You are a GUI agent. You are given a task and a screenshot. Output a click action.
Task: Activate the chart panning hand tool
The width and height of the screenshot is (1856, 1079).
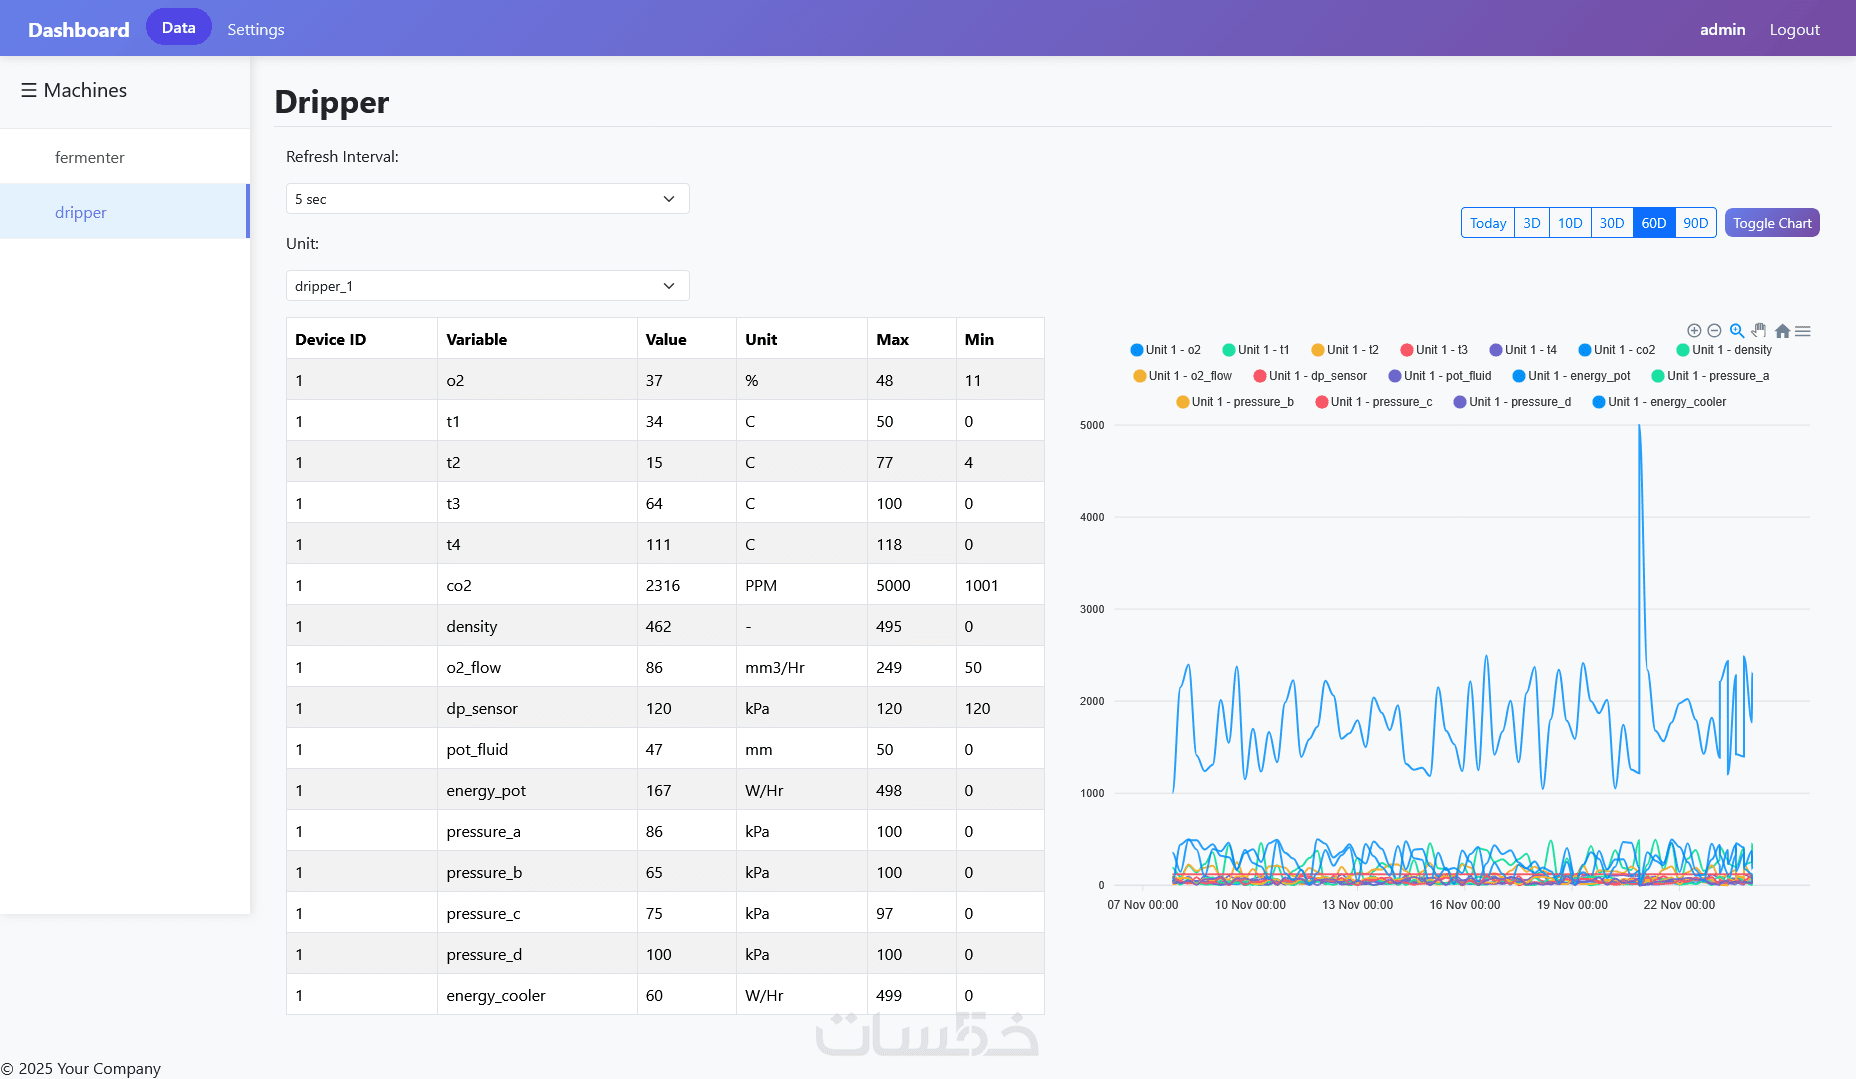(1759, 331)
